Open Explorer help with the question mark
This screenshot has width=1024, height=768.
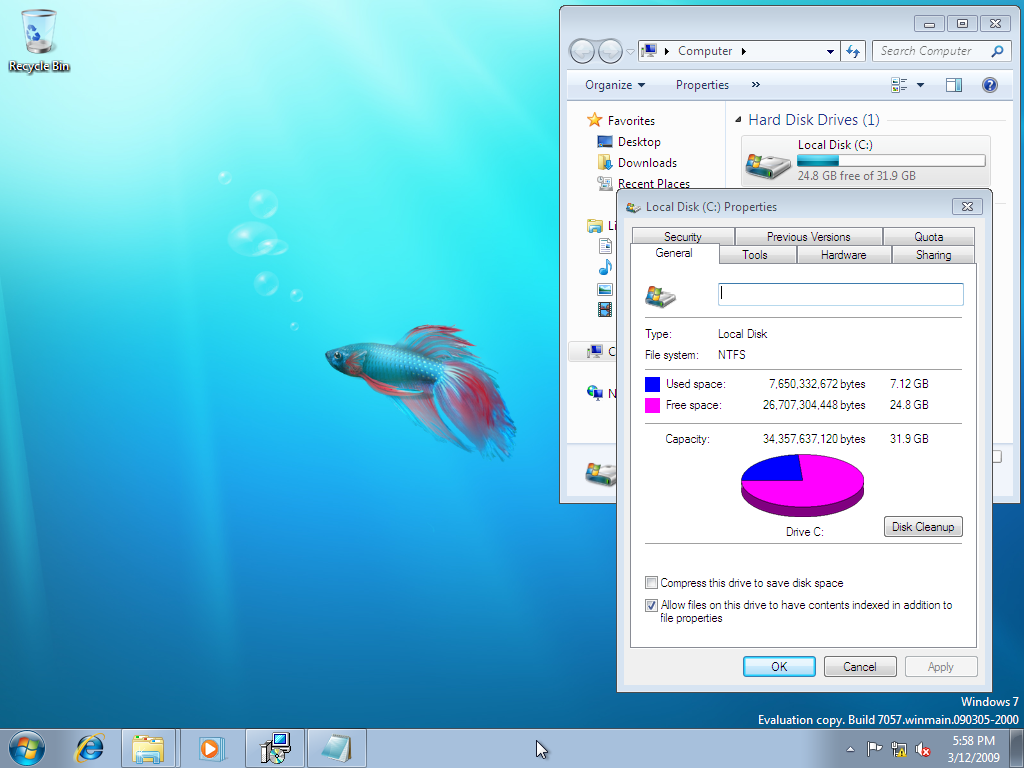pos(989,85)
